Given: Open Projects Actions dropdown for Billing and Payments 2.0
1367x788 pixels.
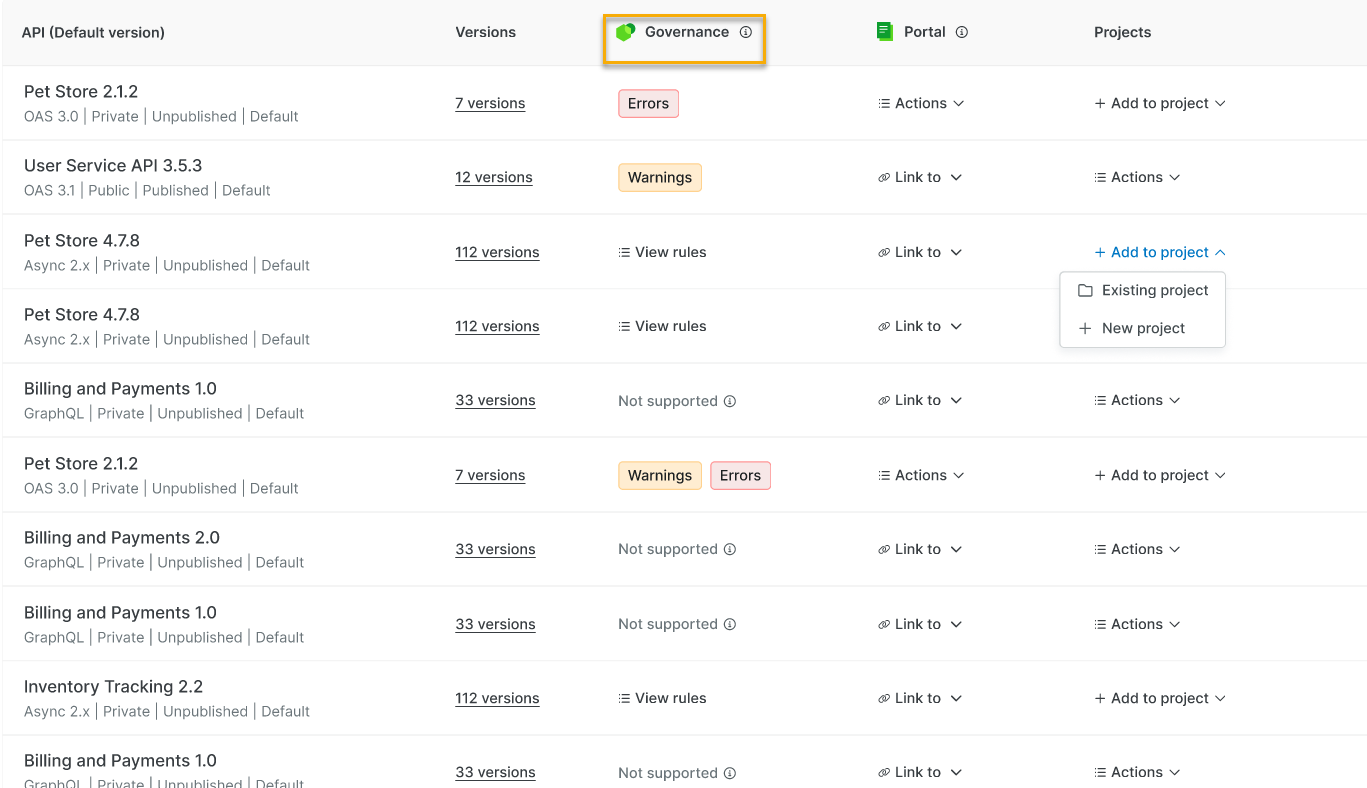Looking at the screenshot, I should (x=1137, y=549).
